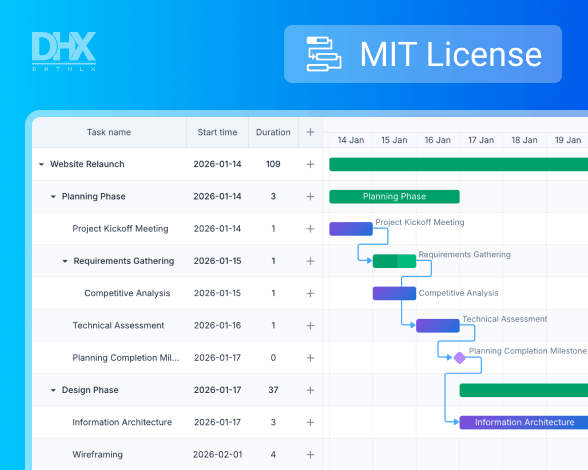This screenshot has height=470, width=588.
Task: Click the plus icon in grid header
Action: [x=310, y=132]
